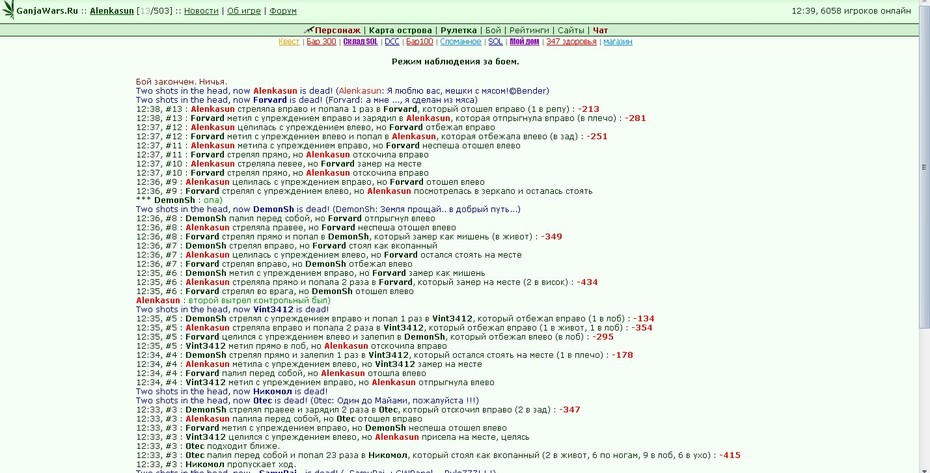Click the магазин quick link
The image size is (930, 473).
pyautogui.click(x=618, y=42)
